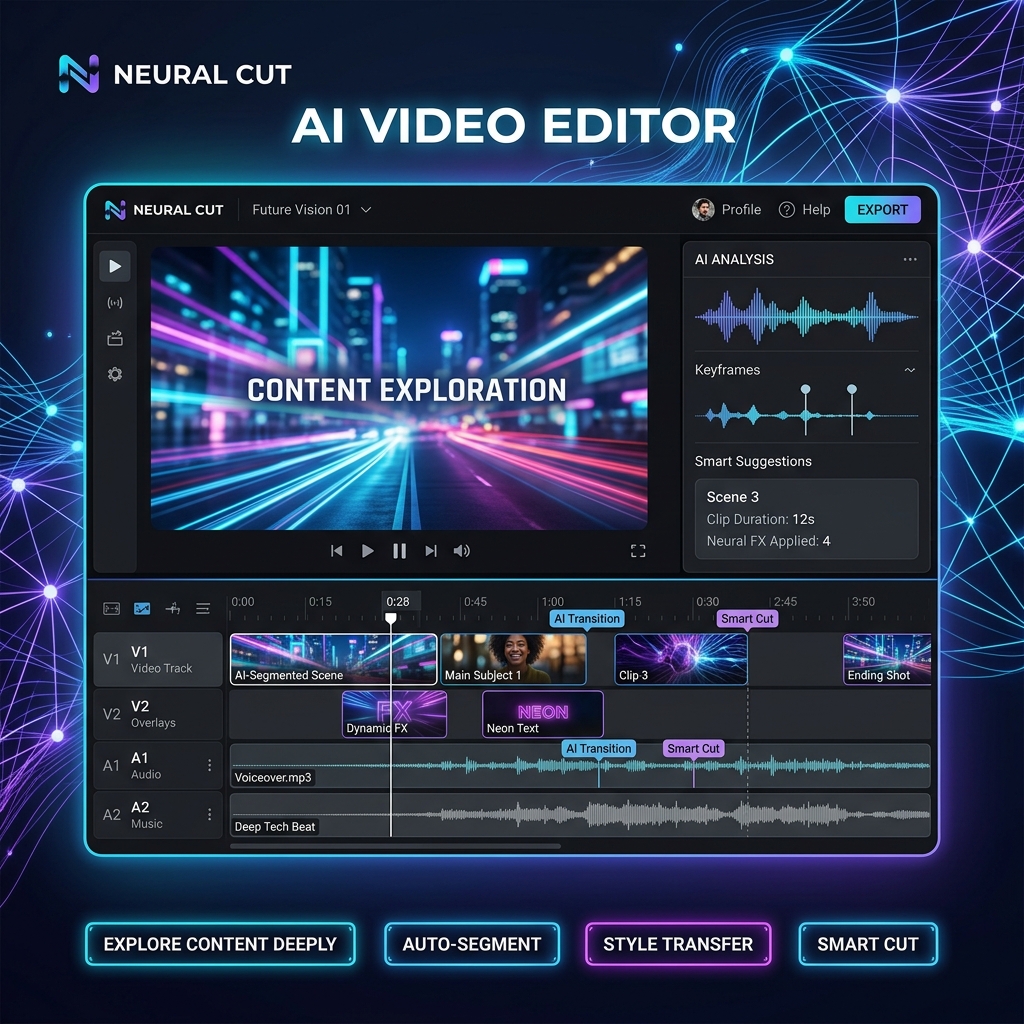Click the timeline playhead at 0:28

tap(391, 619)
